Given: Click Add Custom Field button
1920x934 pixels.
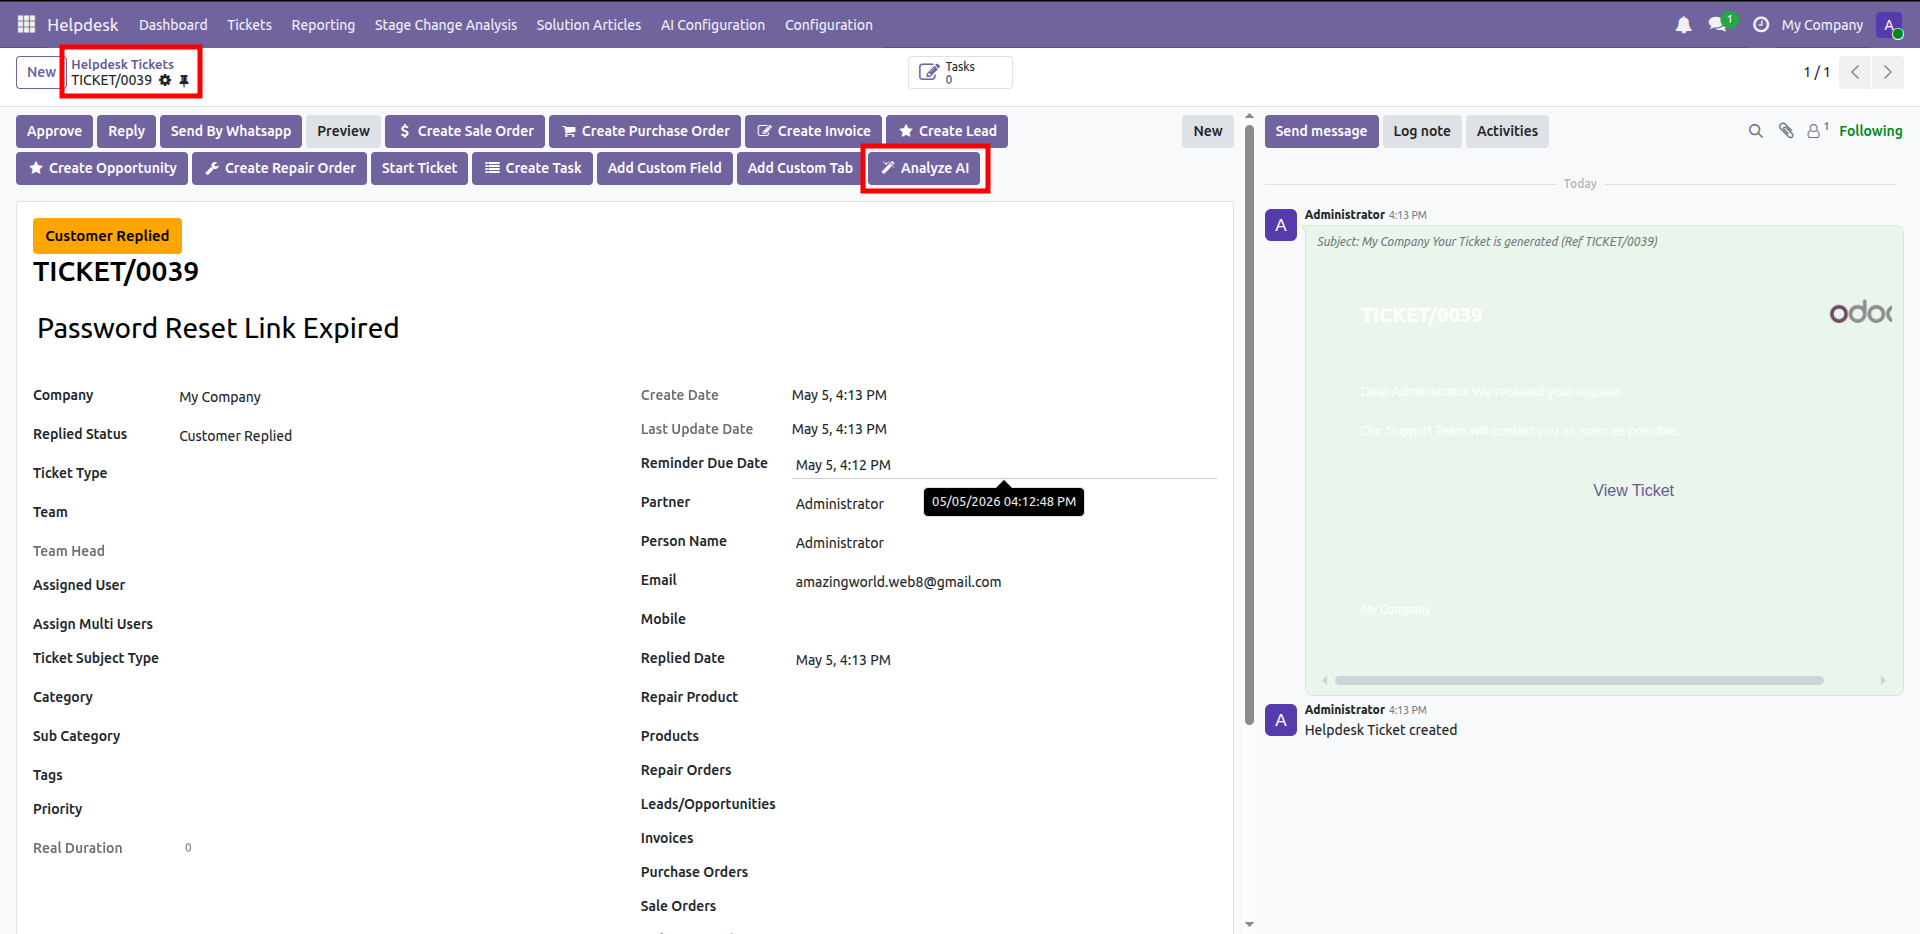Looking at the screenshot, I should 665,168.
